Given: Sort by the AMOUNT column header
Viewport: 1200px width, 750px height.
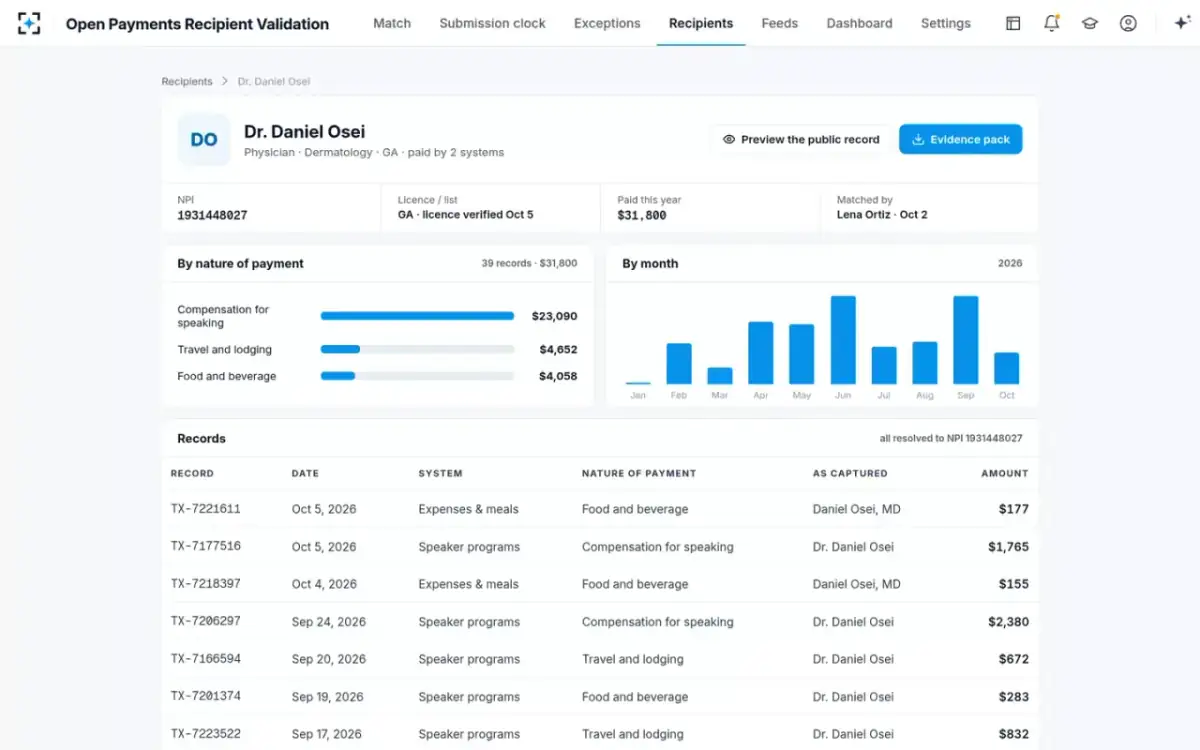Looking at the screenshot, I should (x=1005, y=473).
